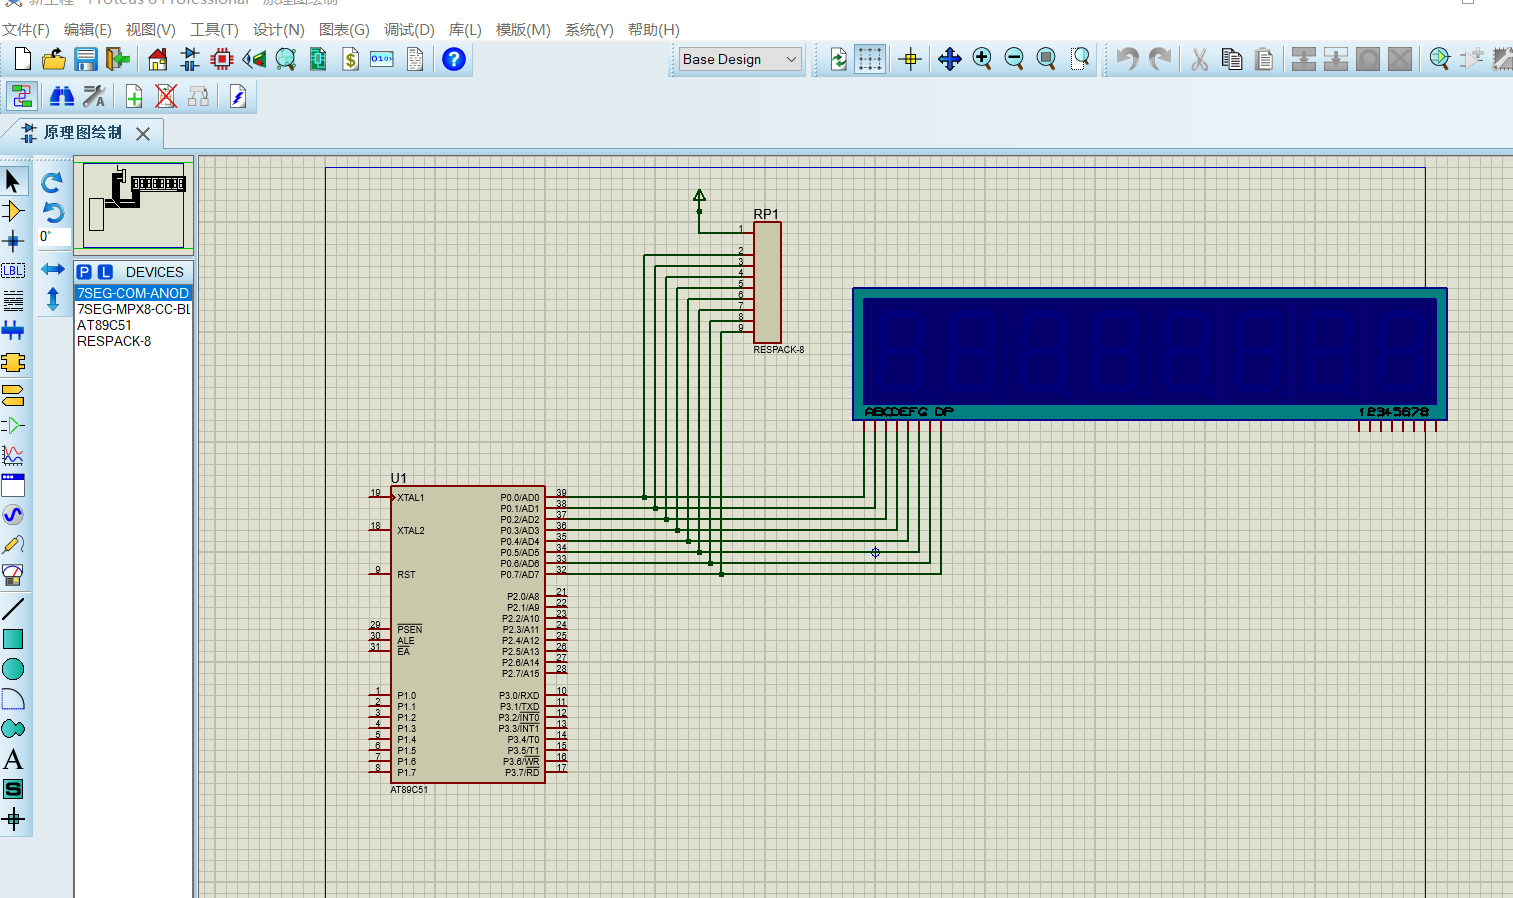The height and width of the screenshot is (898, 1513).
Task: Zoom to area icon
Action: point(1080,59)
